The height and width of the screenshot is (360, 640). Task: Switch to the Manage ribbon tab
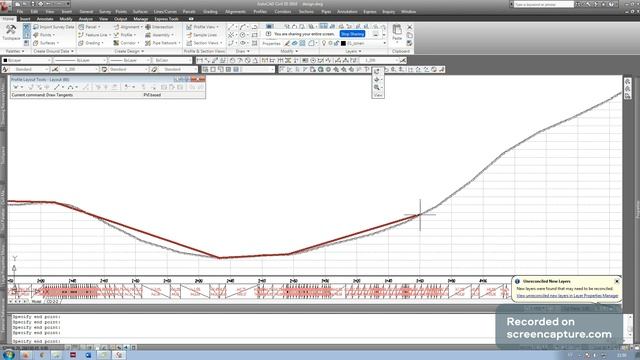click(x=140, y=19)
